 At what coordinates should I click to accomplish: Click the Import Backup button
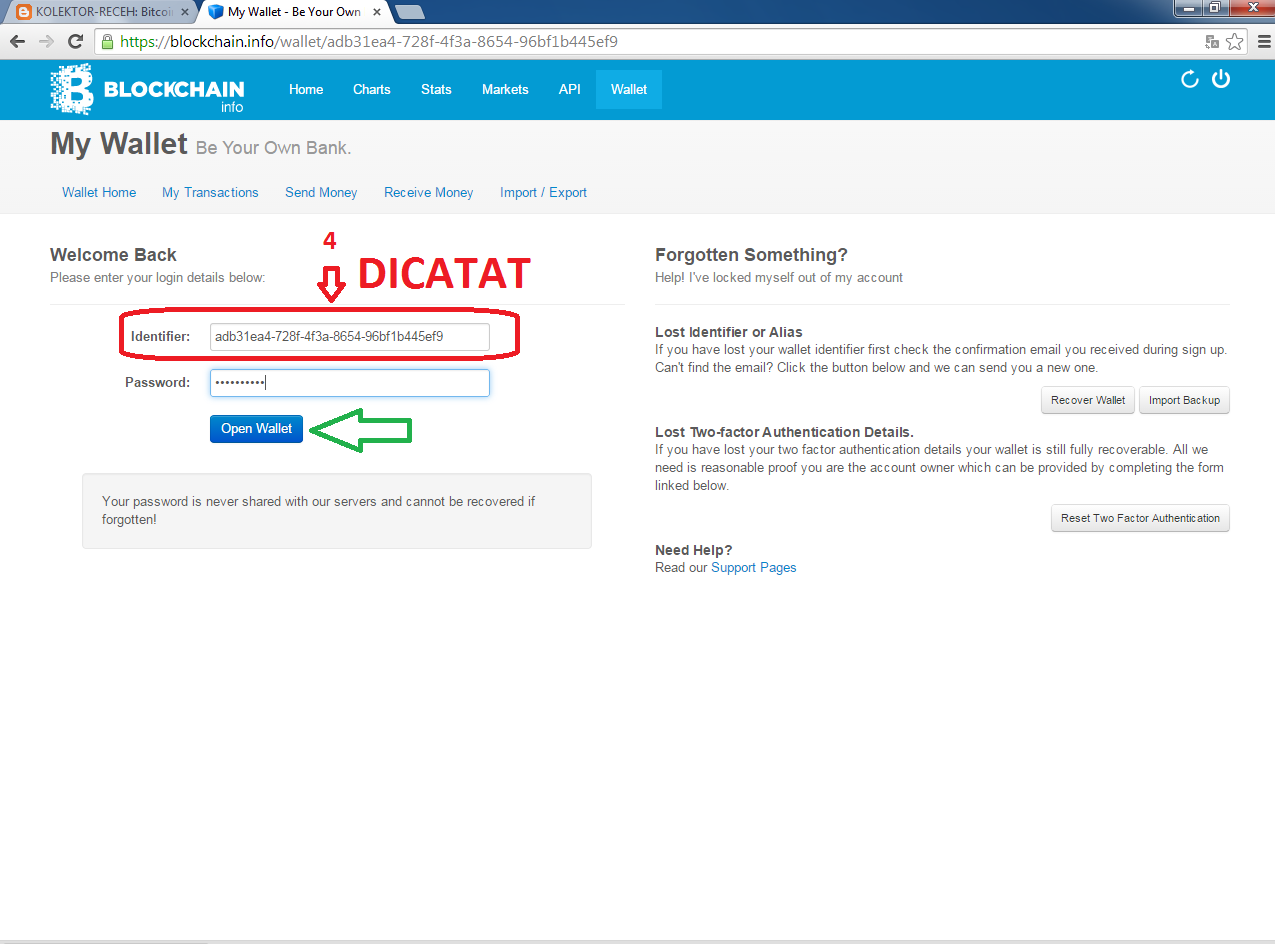click(x=1184, y=400)
